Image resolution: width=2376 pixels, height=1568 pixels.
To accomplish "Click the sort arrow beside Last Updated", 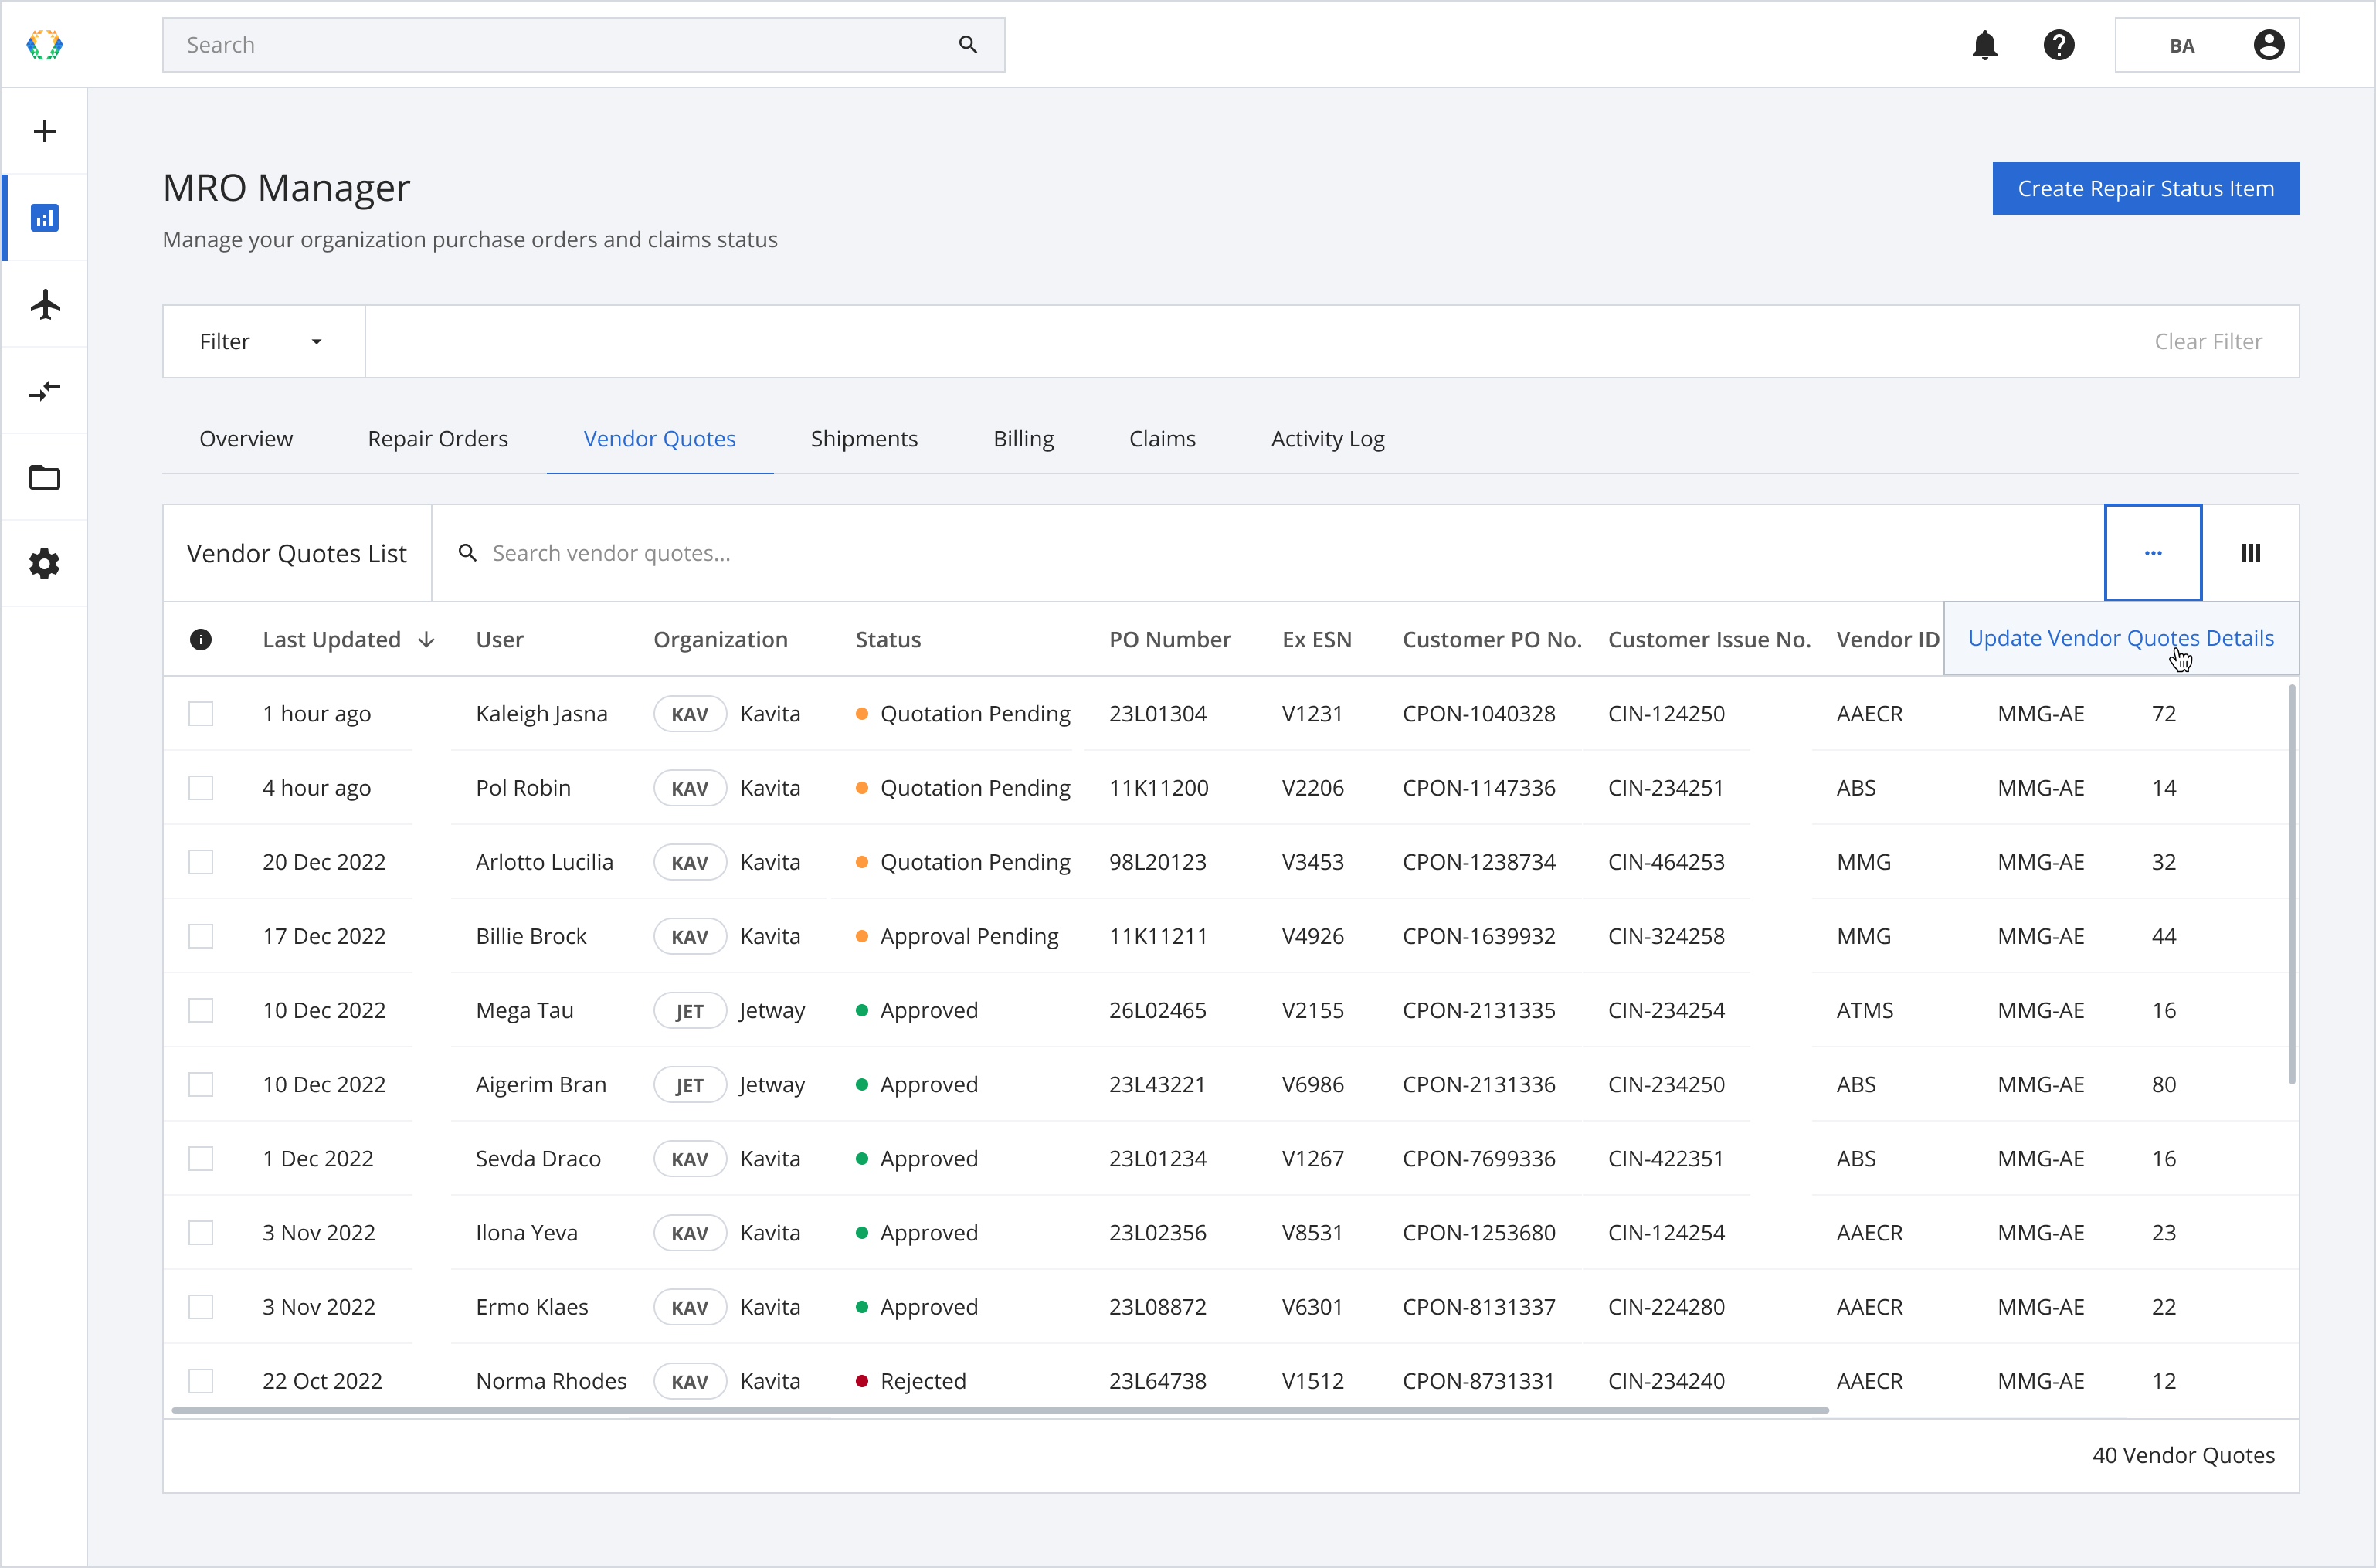I will pyautogui.click(x=426, y=640).
